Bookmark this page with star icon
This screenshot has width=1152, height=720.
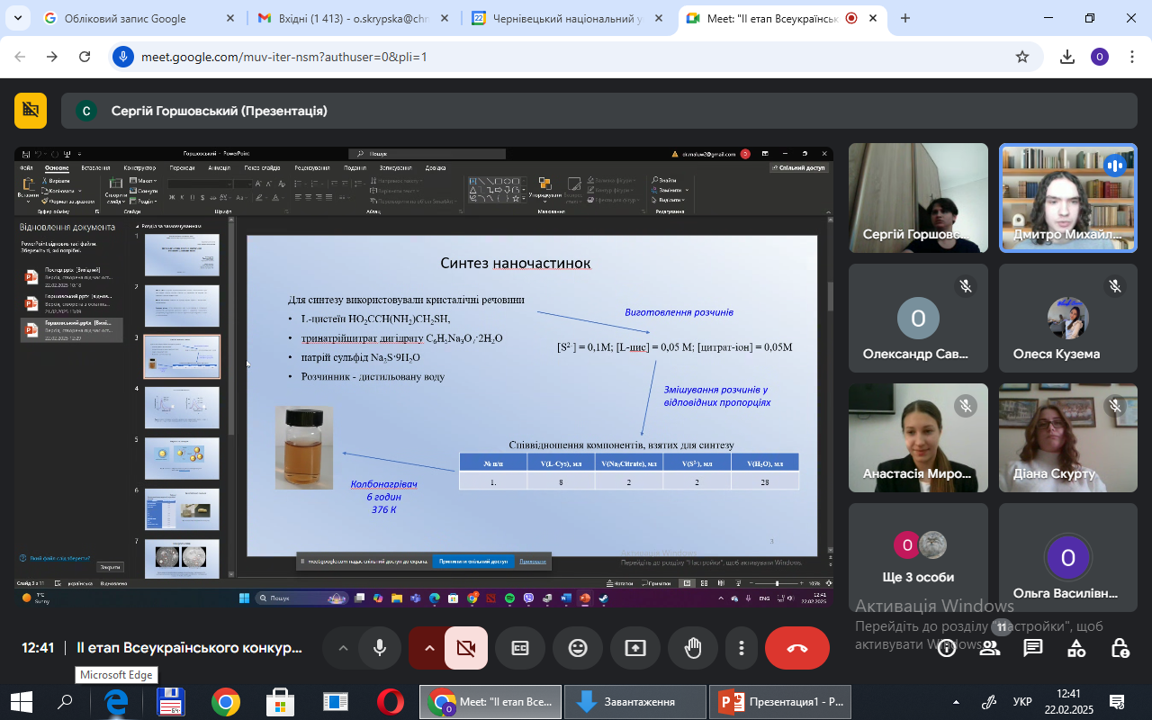(1022, 57)
